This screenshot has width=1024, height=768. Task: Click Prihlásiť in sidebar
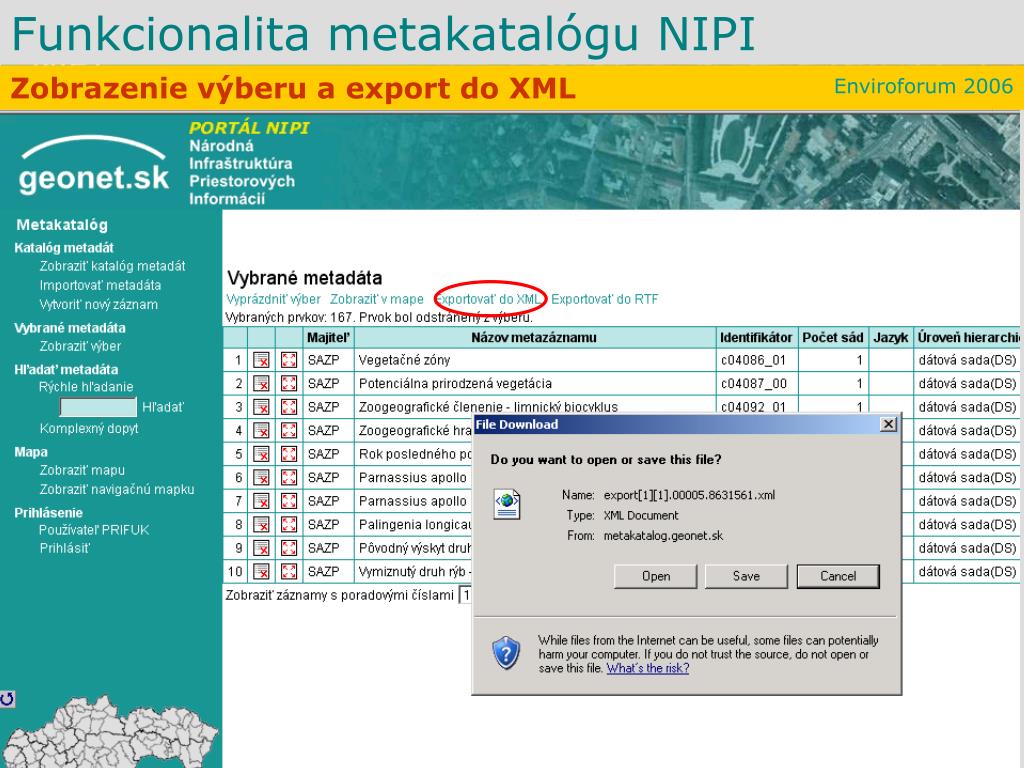click(65, 548)
